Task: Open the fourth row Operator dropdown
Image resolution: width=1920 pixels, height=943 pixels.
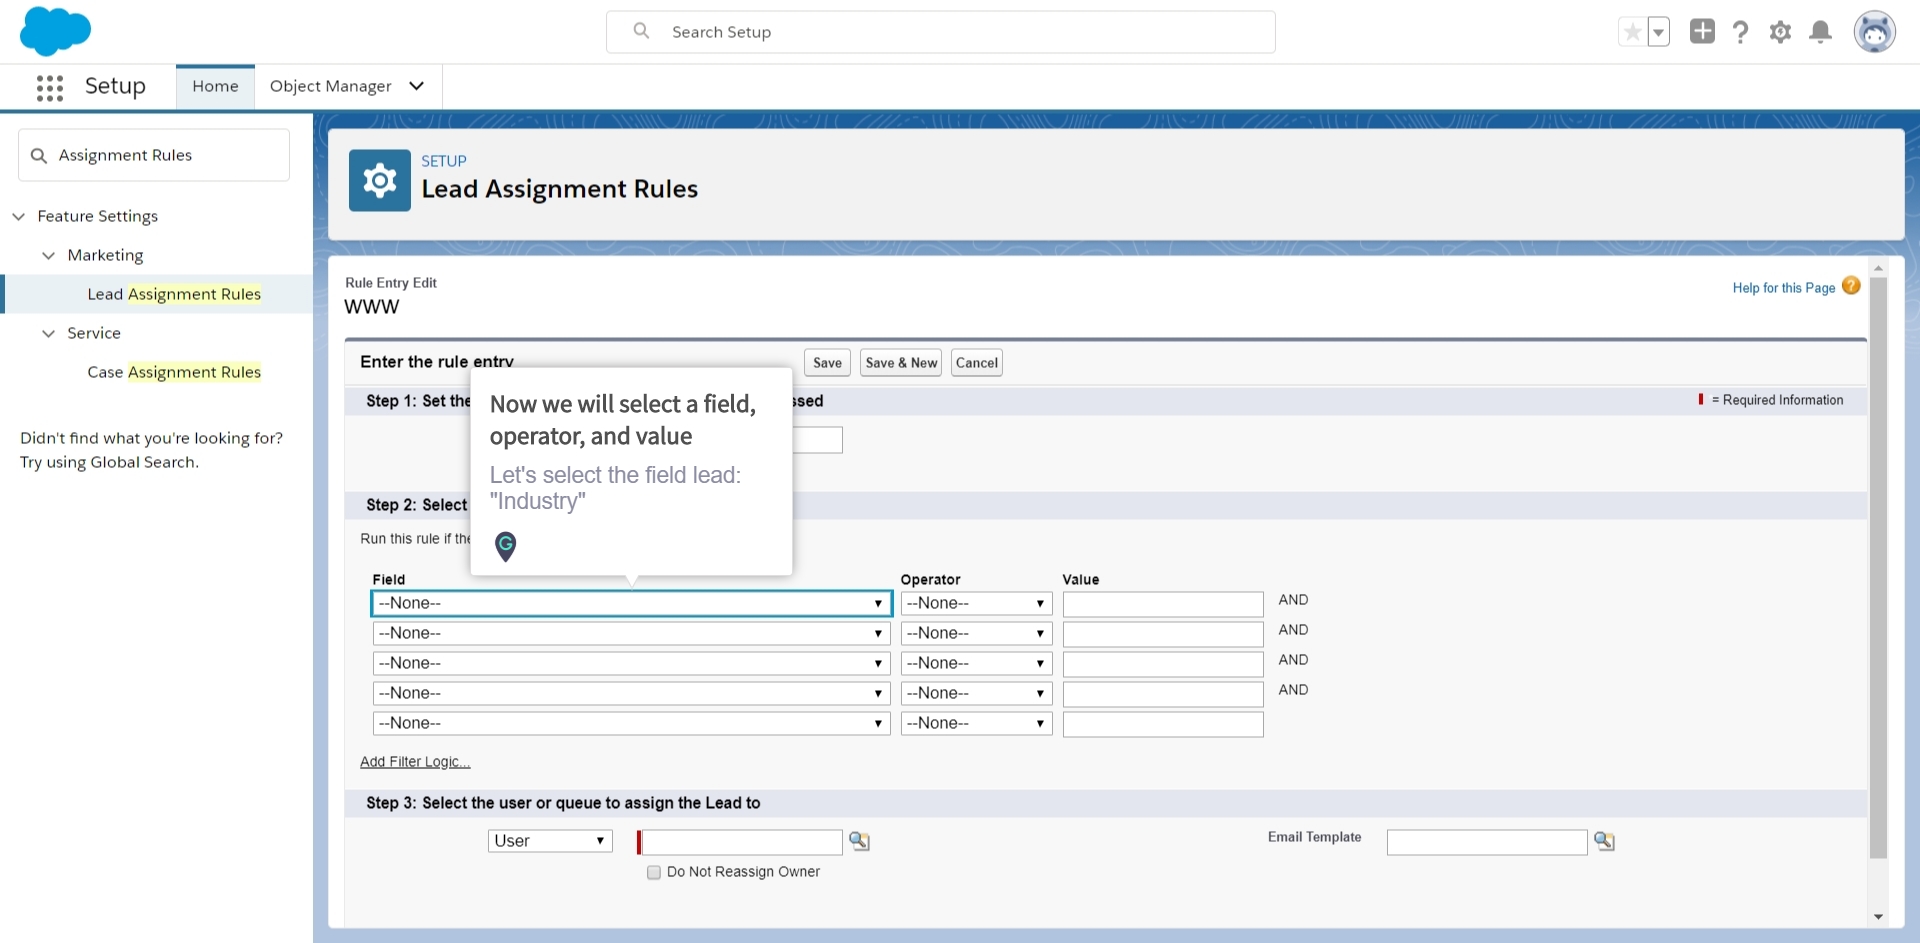Action: point(976,693)
